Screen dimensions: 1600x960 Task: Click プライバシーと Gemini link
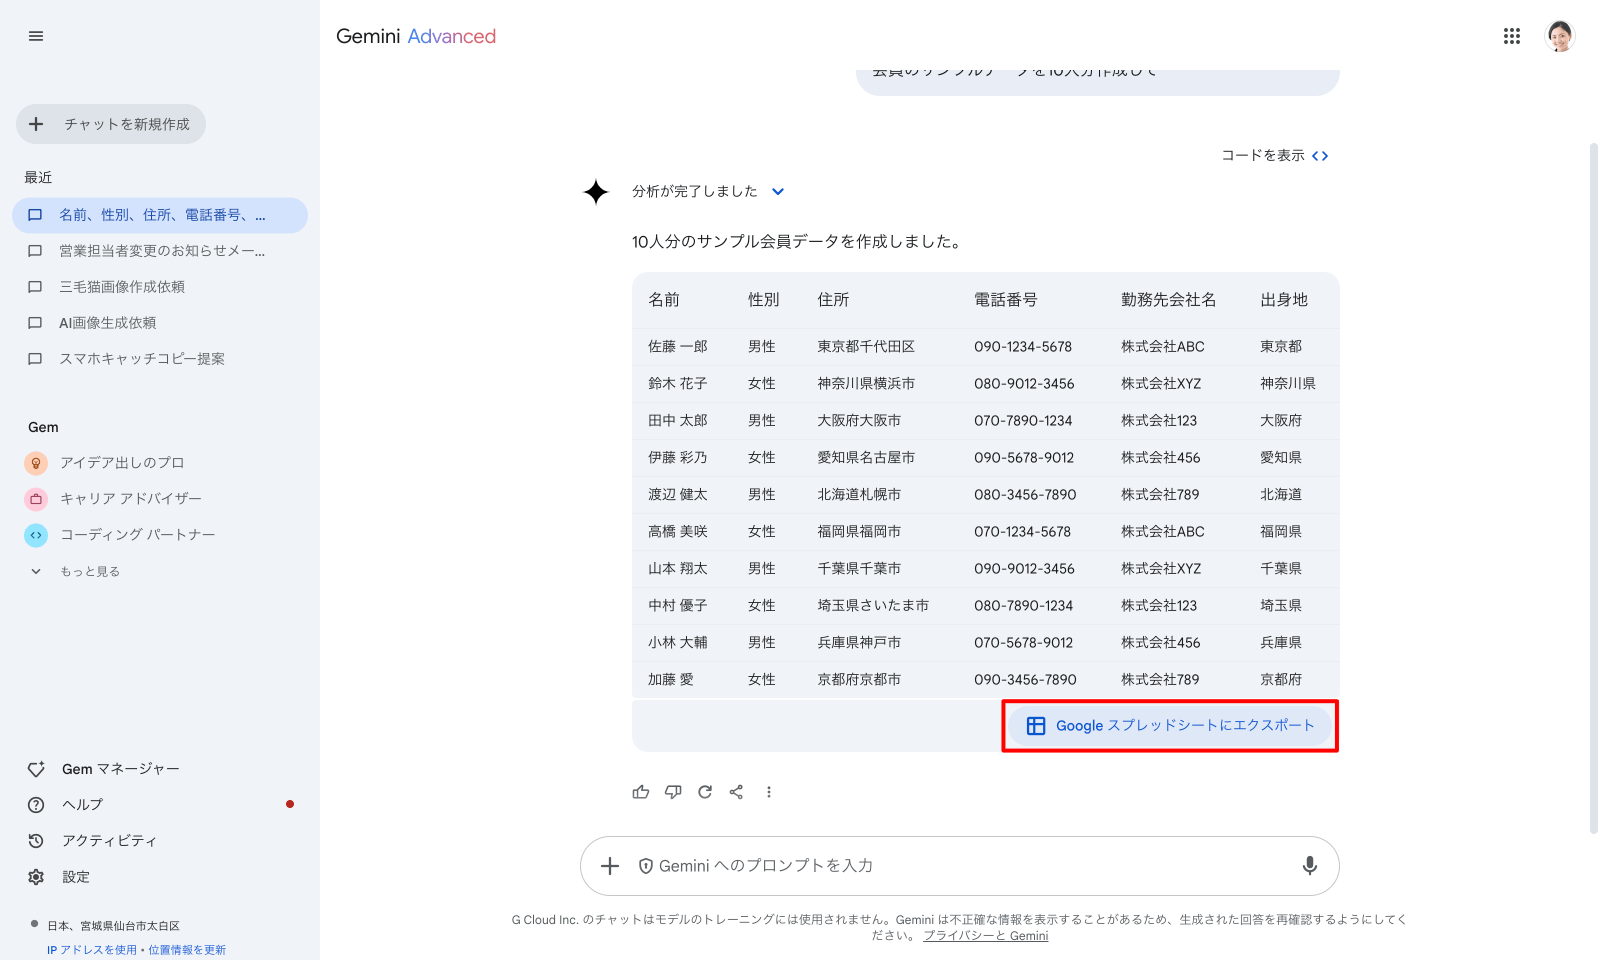tap(985, 936)
